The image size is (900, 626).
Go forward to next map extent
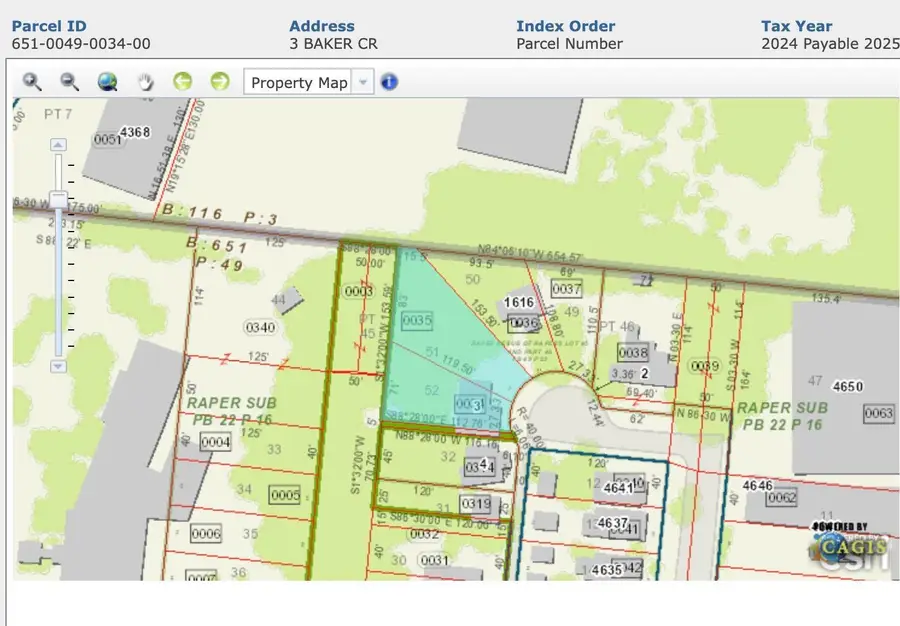[x=219, y=82]
